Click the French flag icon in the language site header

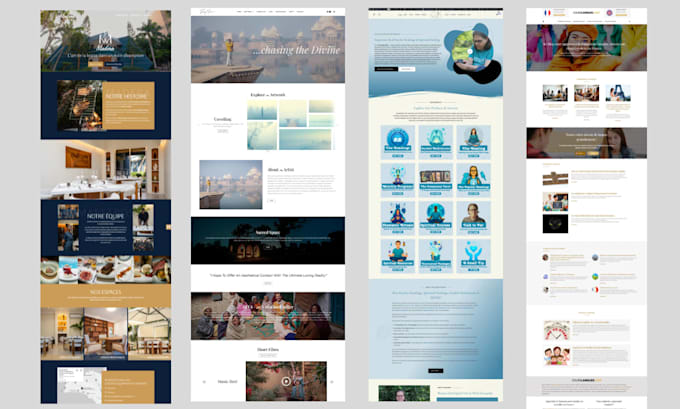pyautogui.click(x=547, y=13)
